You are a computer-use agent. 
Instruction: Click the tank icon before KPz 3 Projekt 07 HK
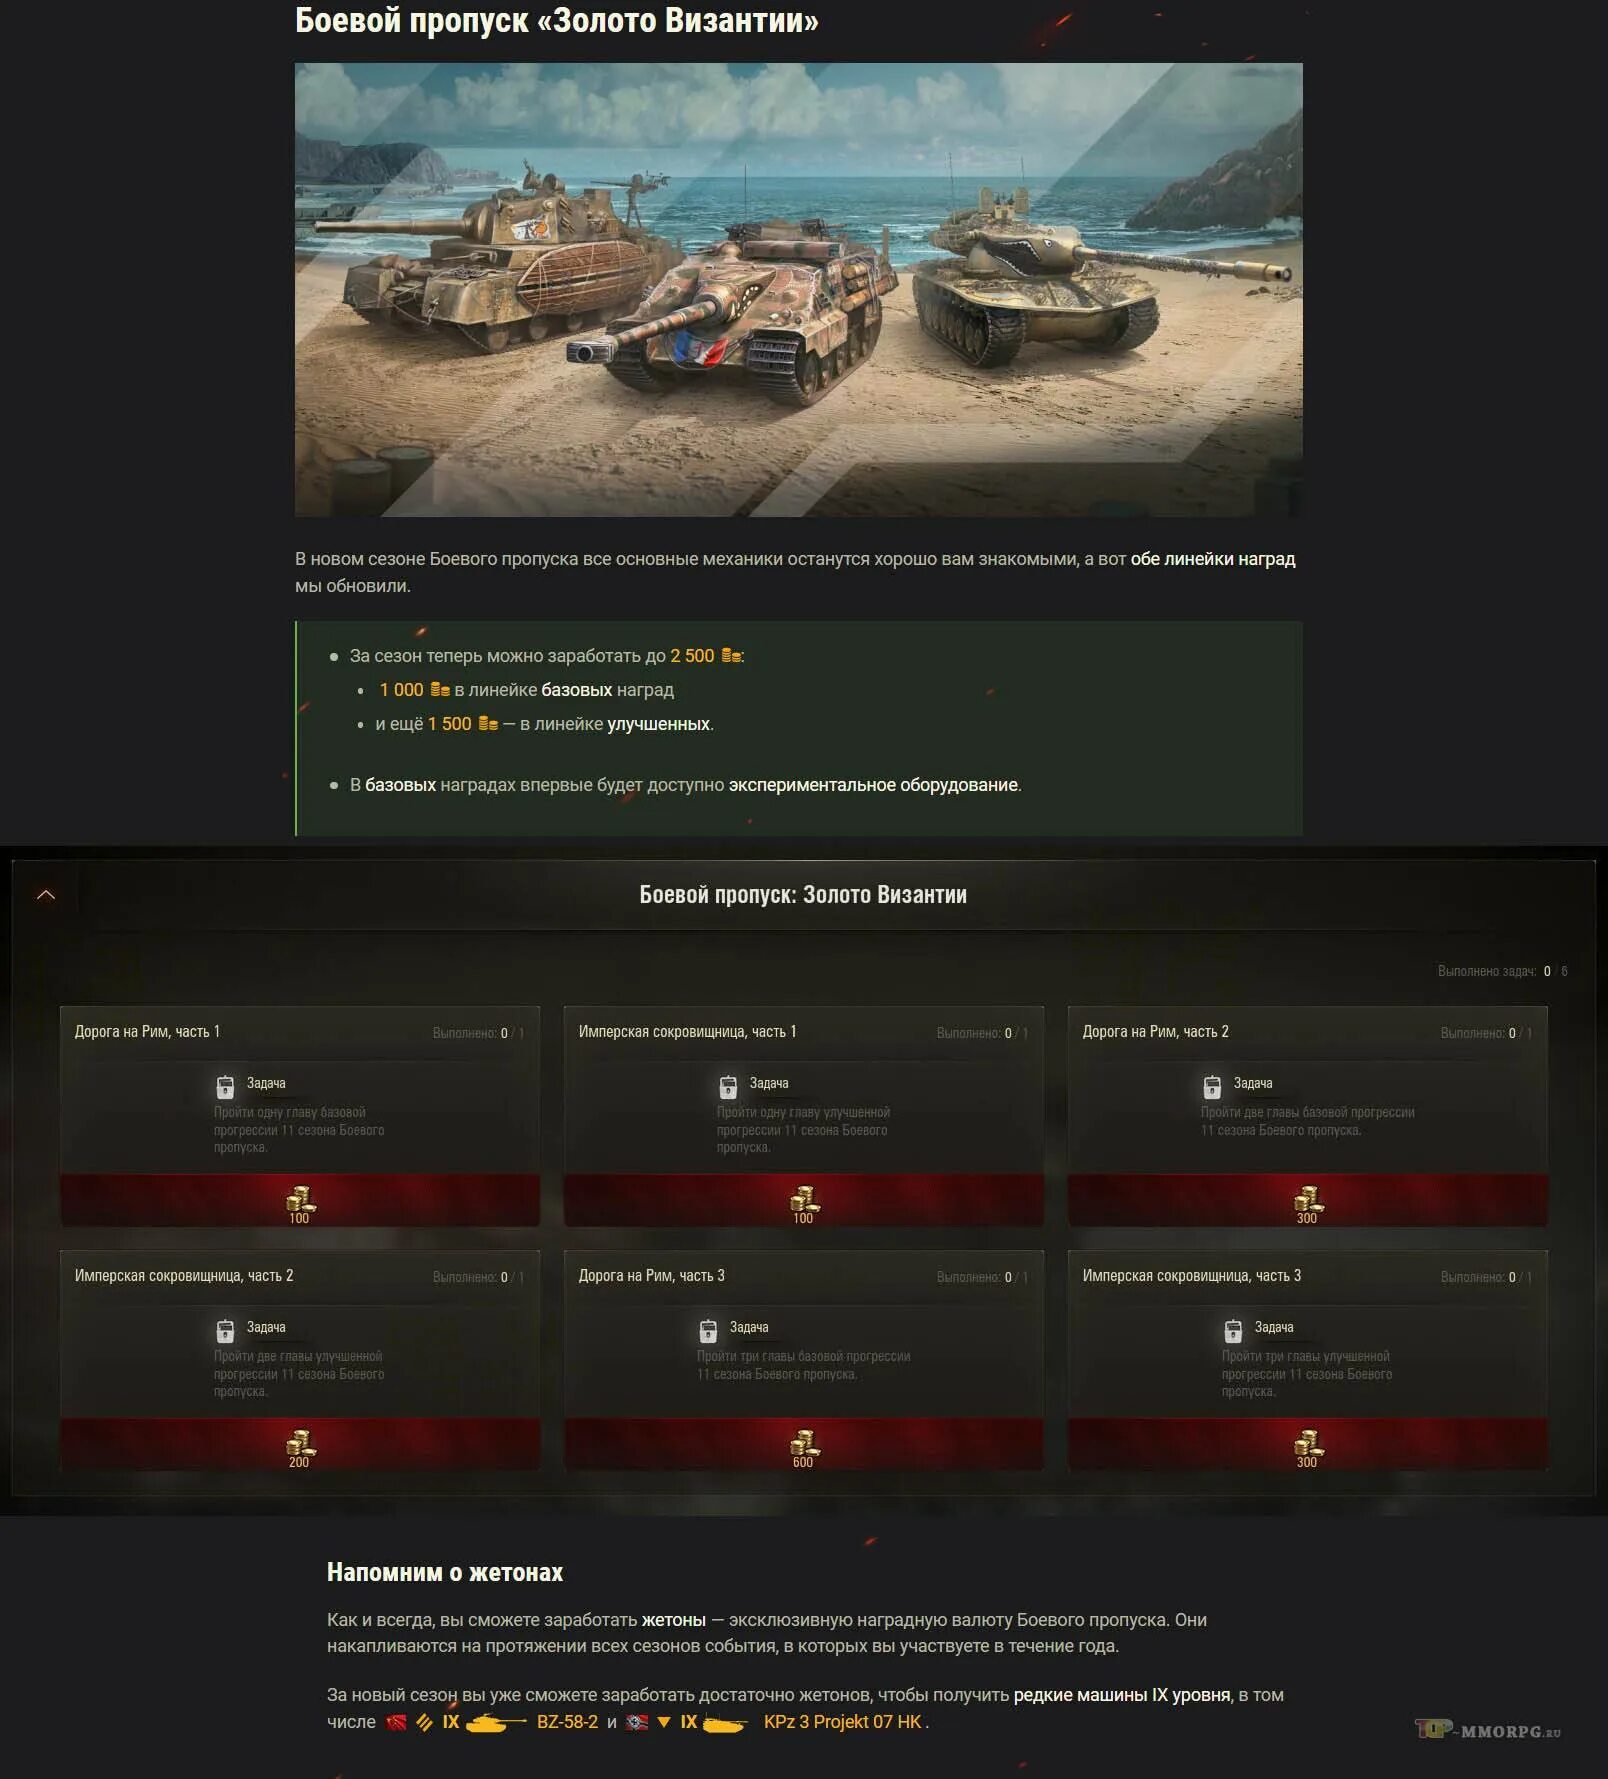725,1723
